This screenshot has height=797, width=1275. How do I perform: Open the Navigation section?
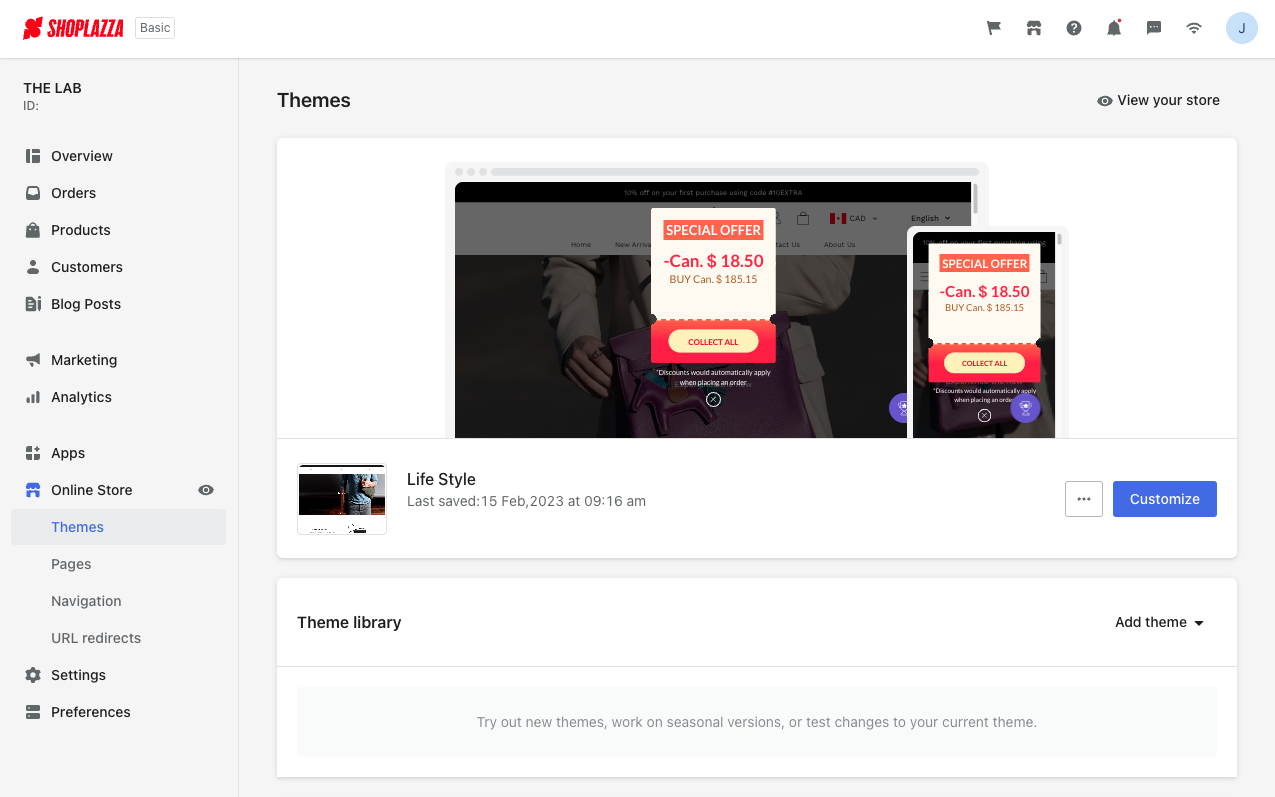point(86,601)
